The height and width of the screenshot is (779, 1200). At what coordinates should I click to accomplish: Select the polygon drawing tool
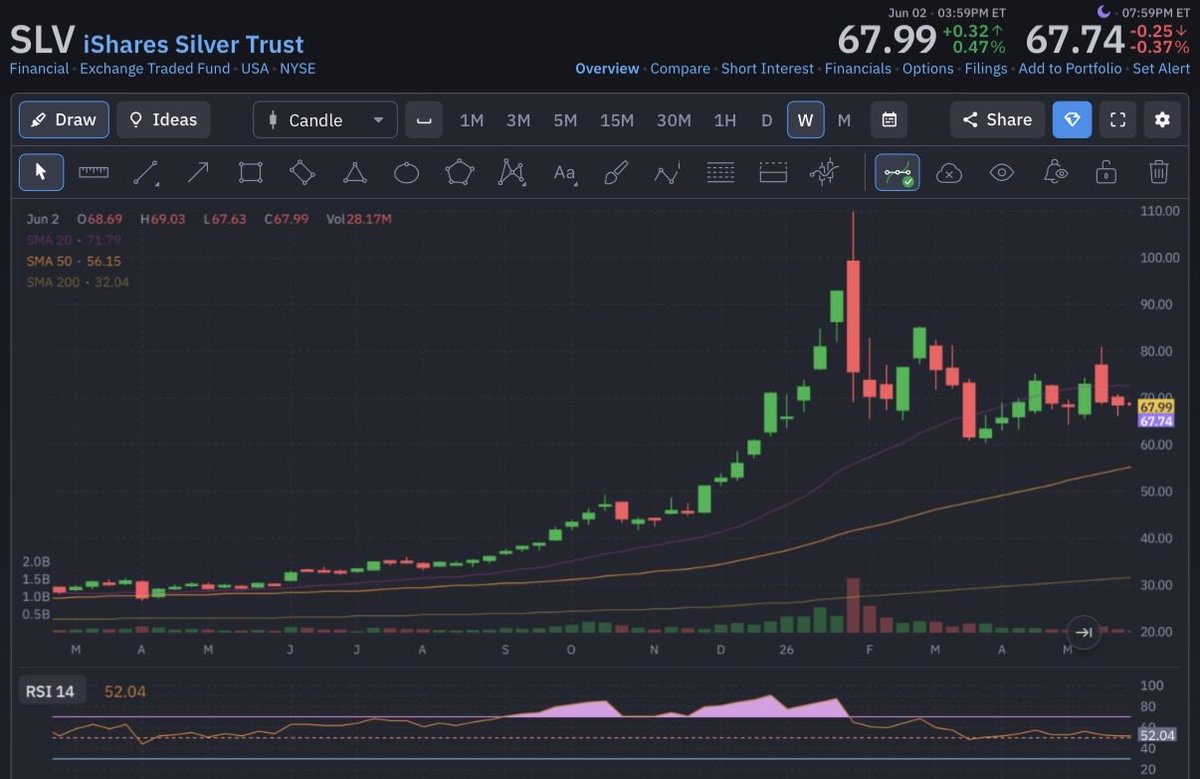coord(459,173)
